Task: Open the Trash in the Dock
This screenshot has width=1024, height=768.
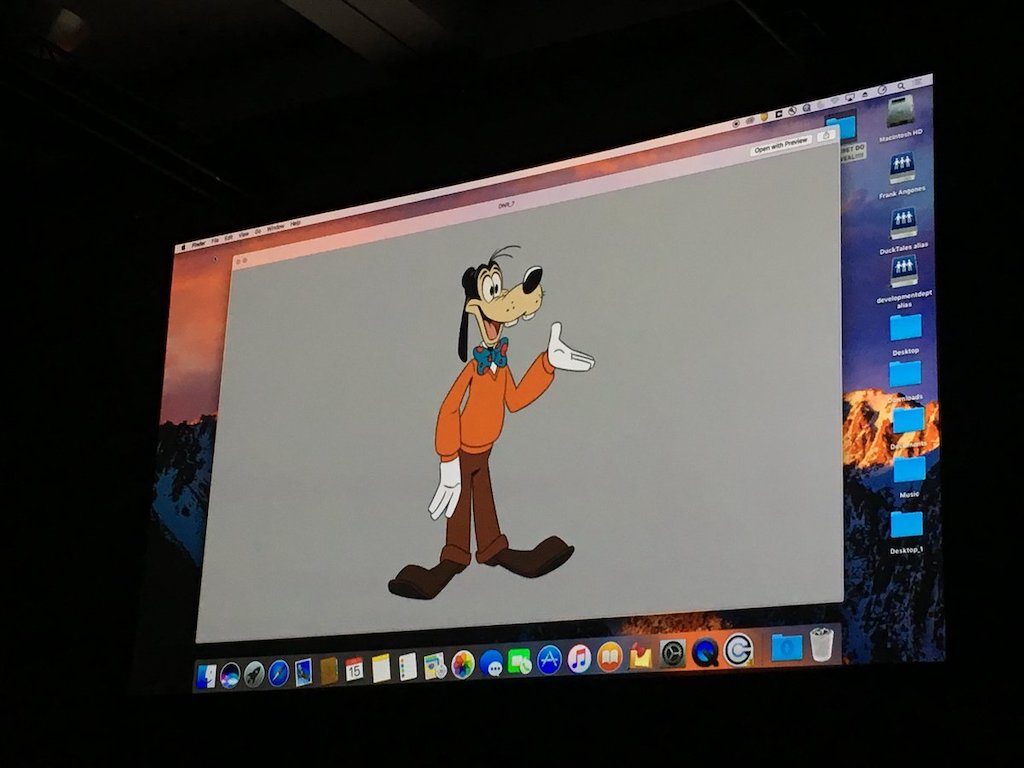Action: [822, 645]
